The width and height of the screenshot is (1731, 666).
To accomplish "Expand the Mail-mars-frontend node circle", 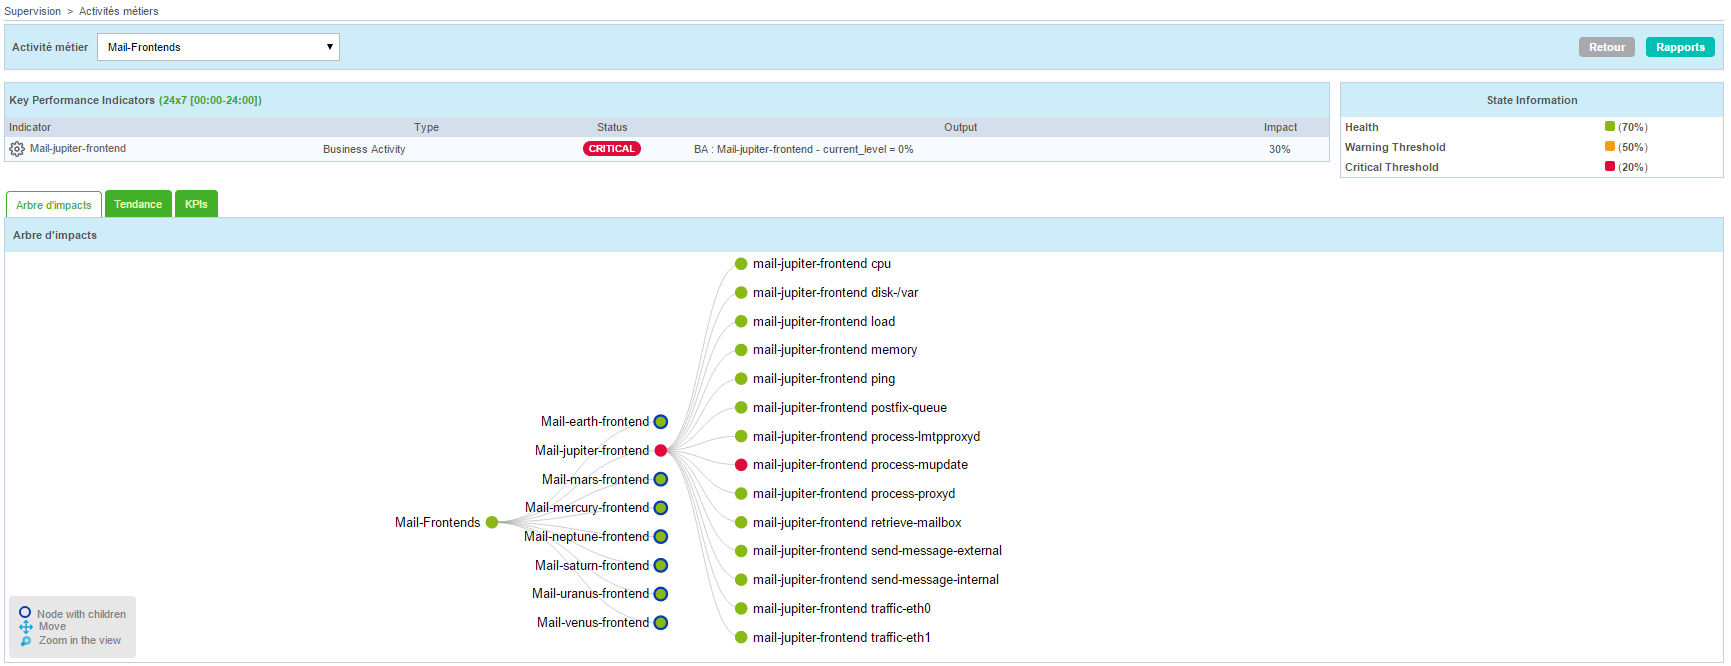I will tap(660, 480).
